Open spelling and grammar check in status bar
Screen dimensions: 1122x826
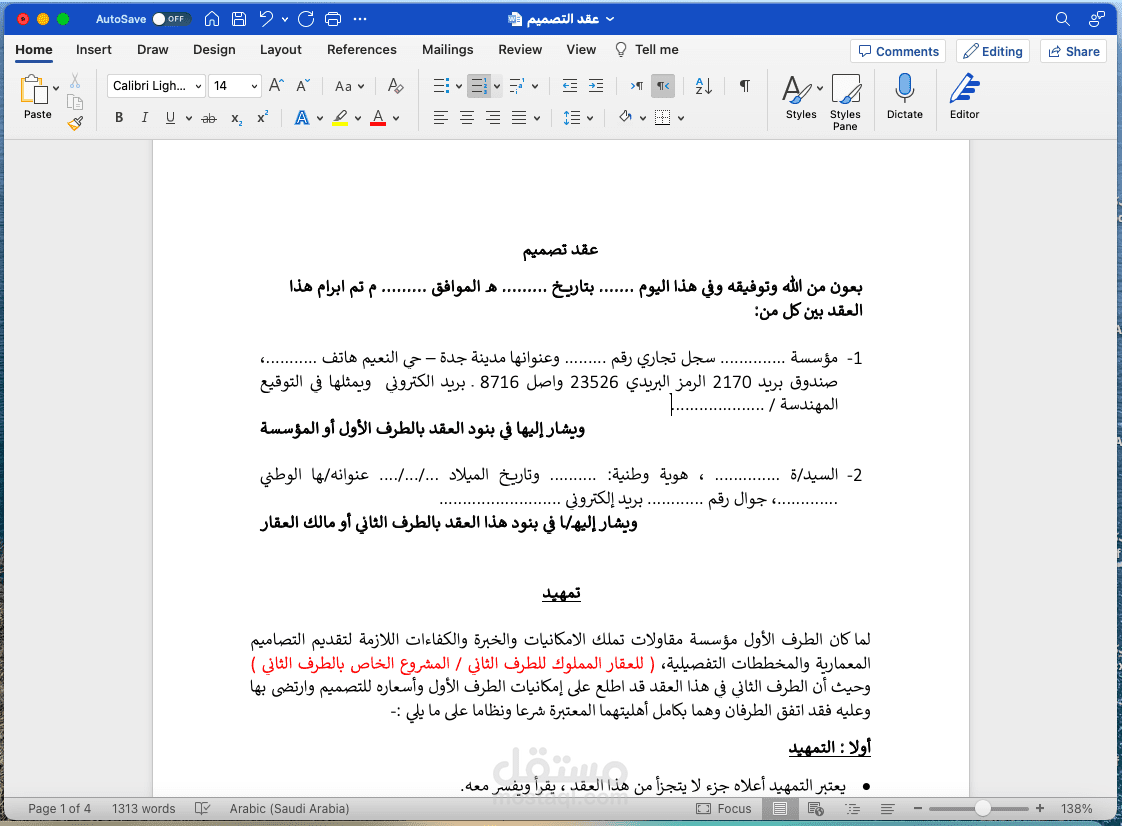coord(203,808)
